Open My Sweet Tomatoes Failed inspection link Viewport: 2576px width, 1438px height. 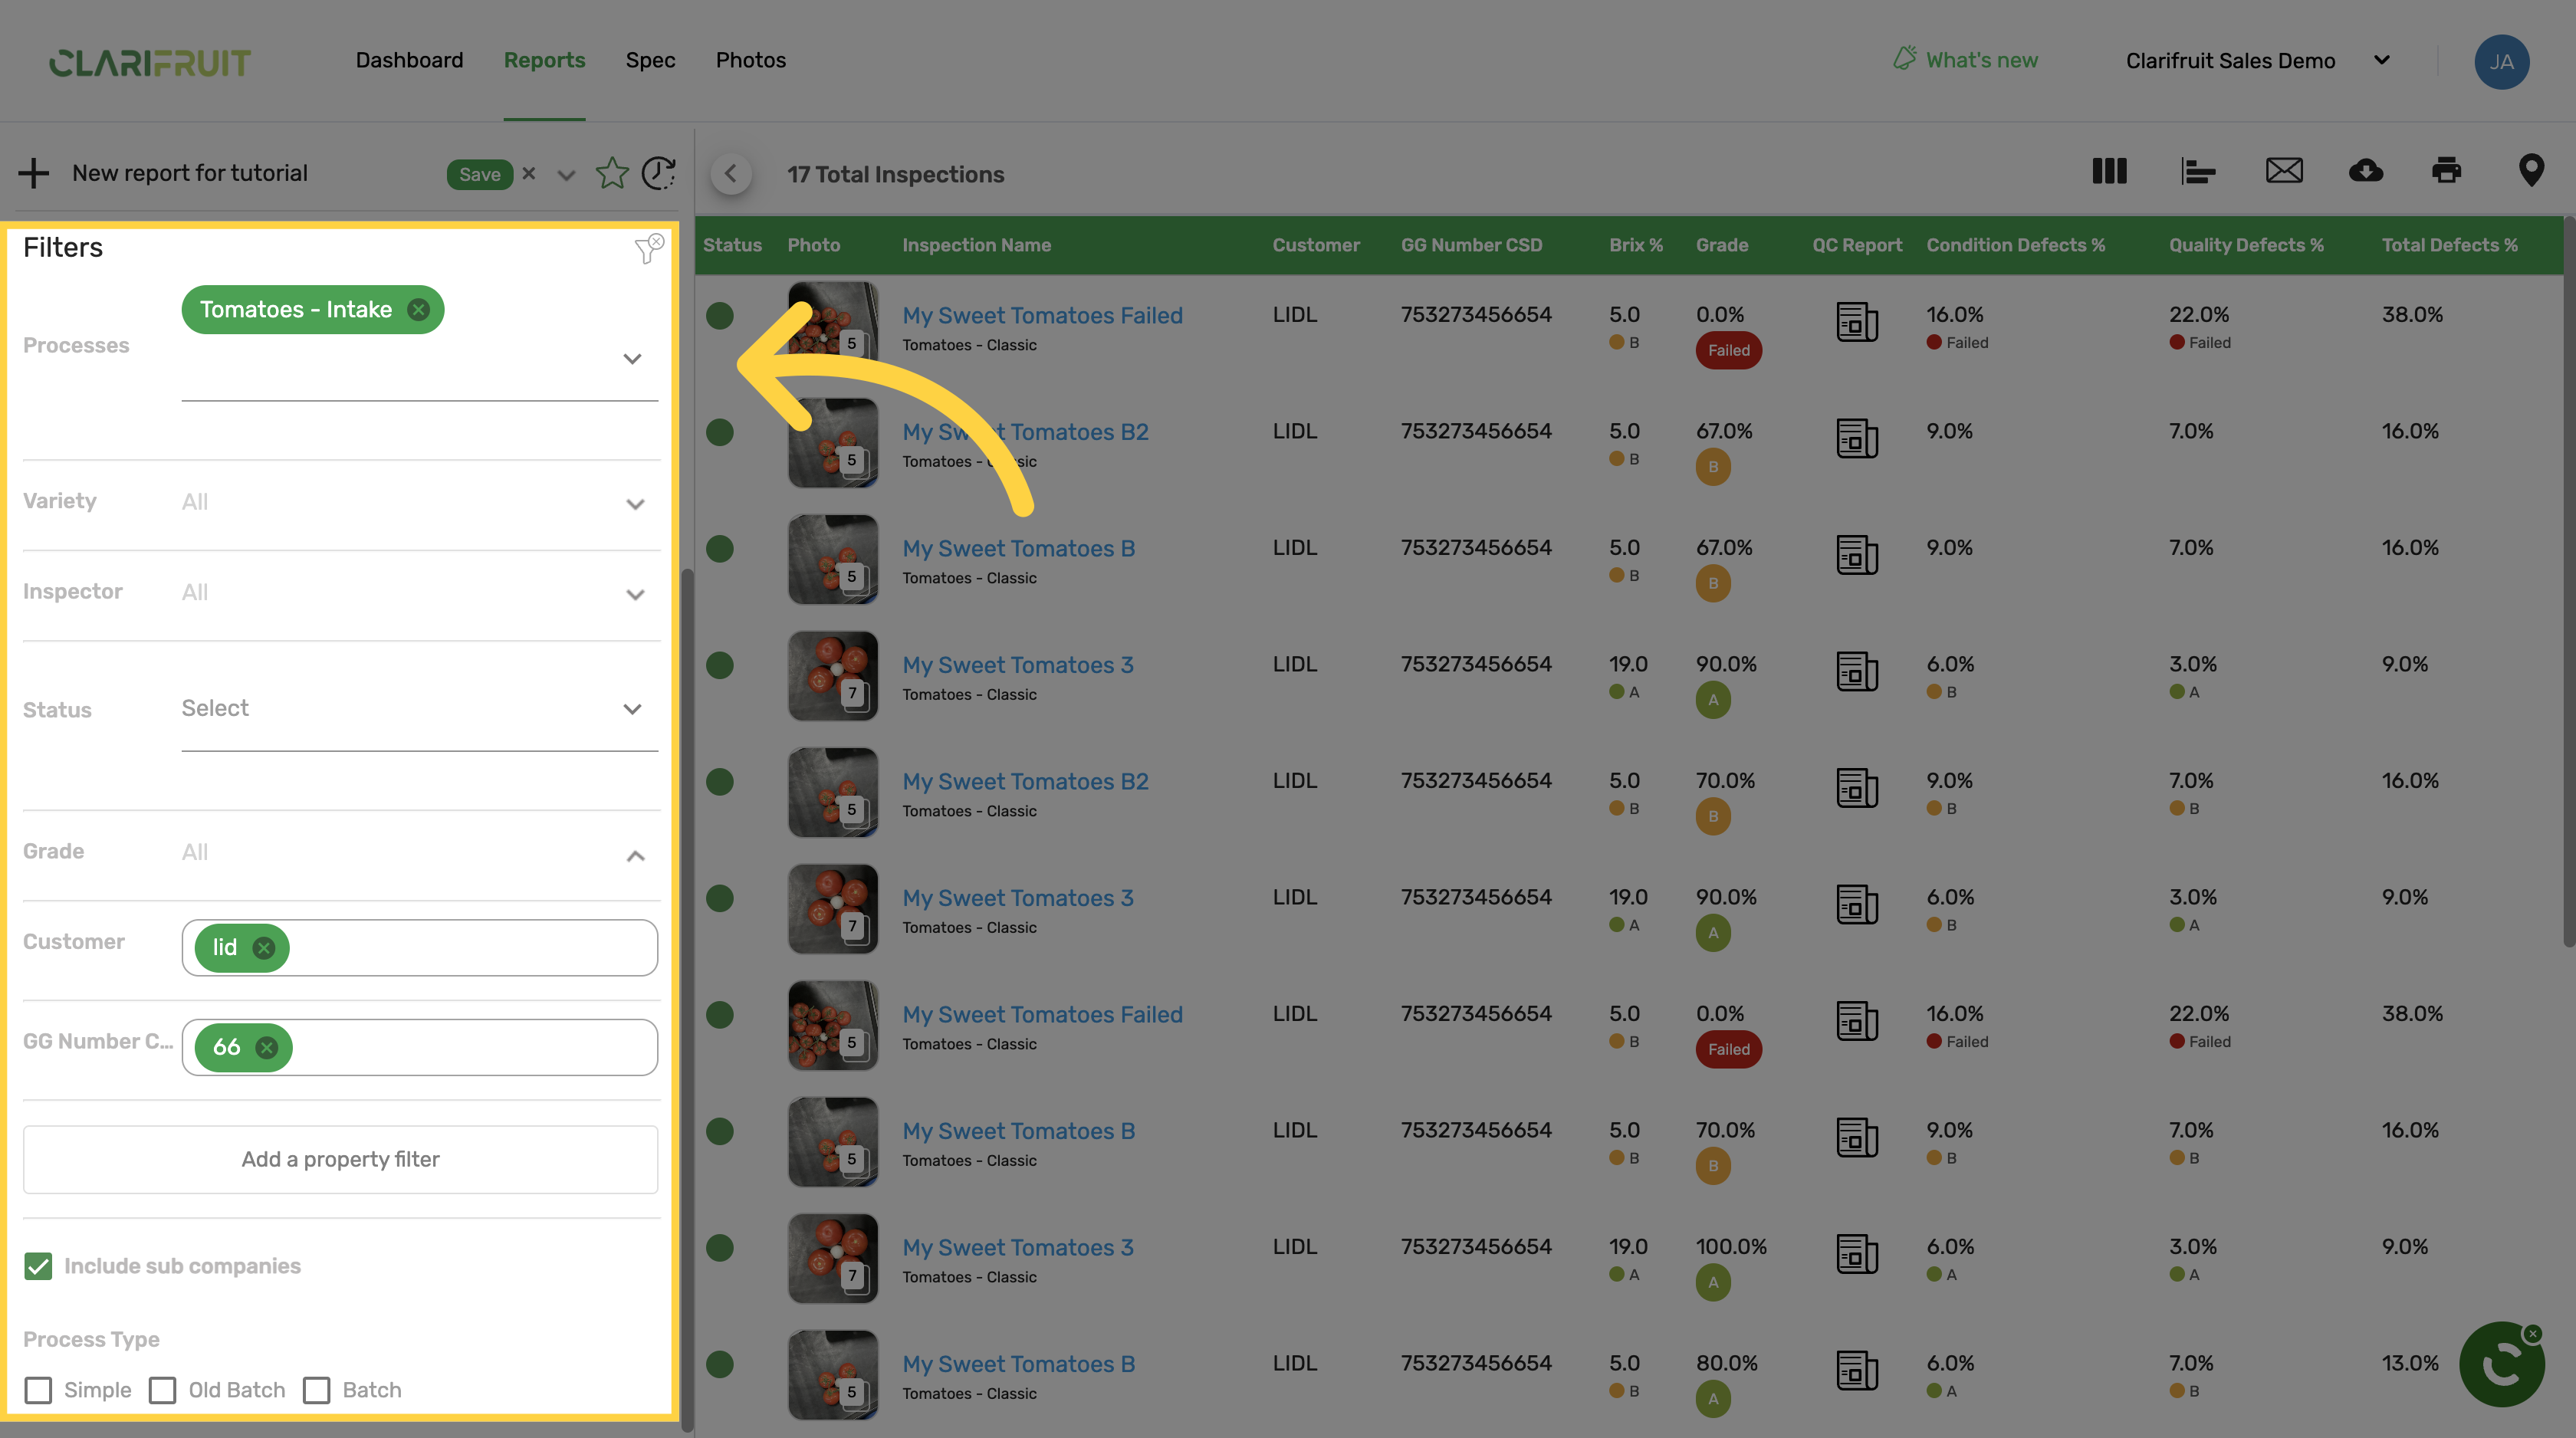(x=1042, y=315)
